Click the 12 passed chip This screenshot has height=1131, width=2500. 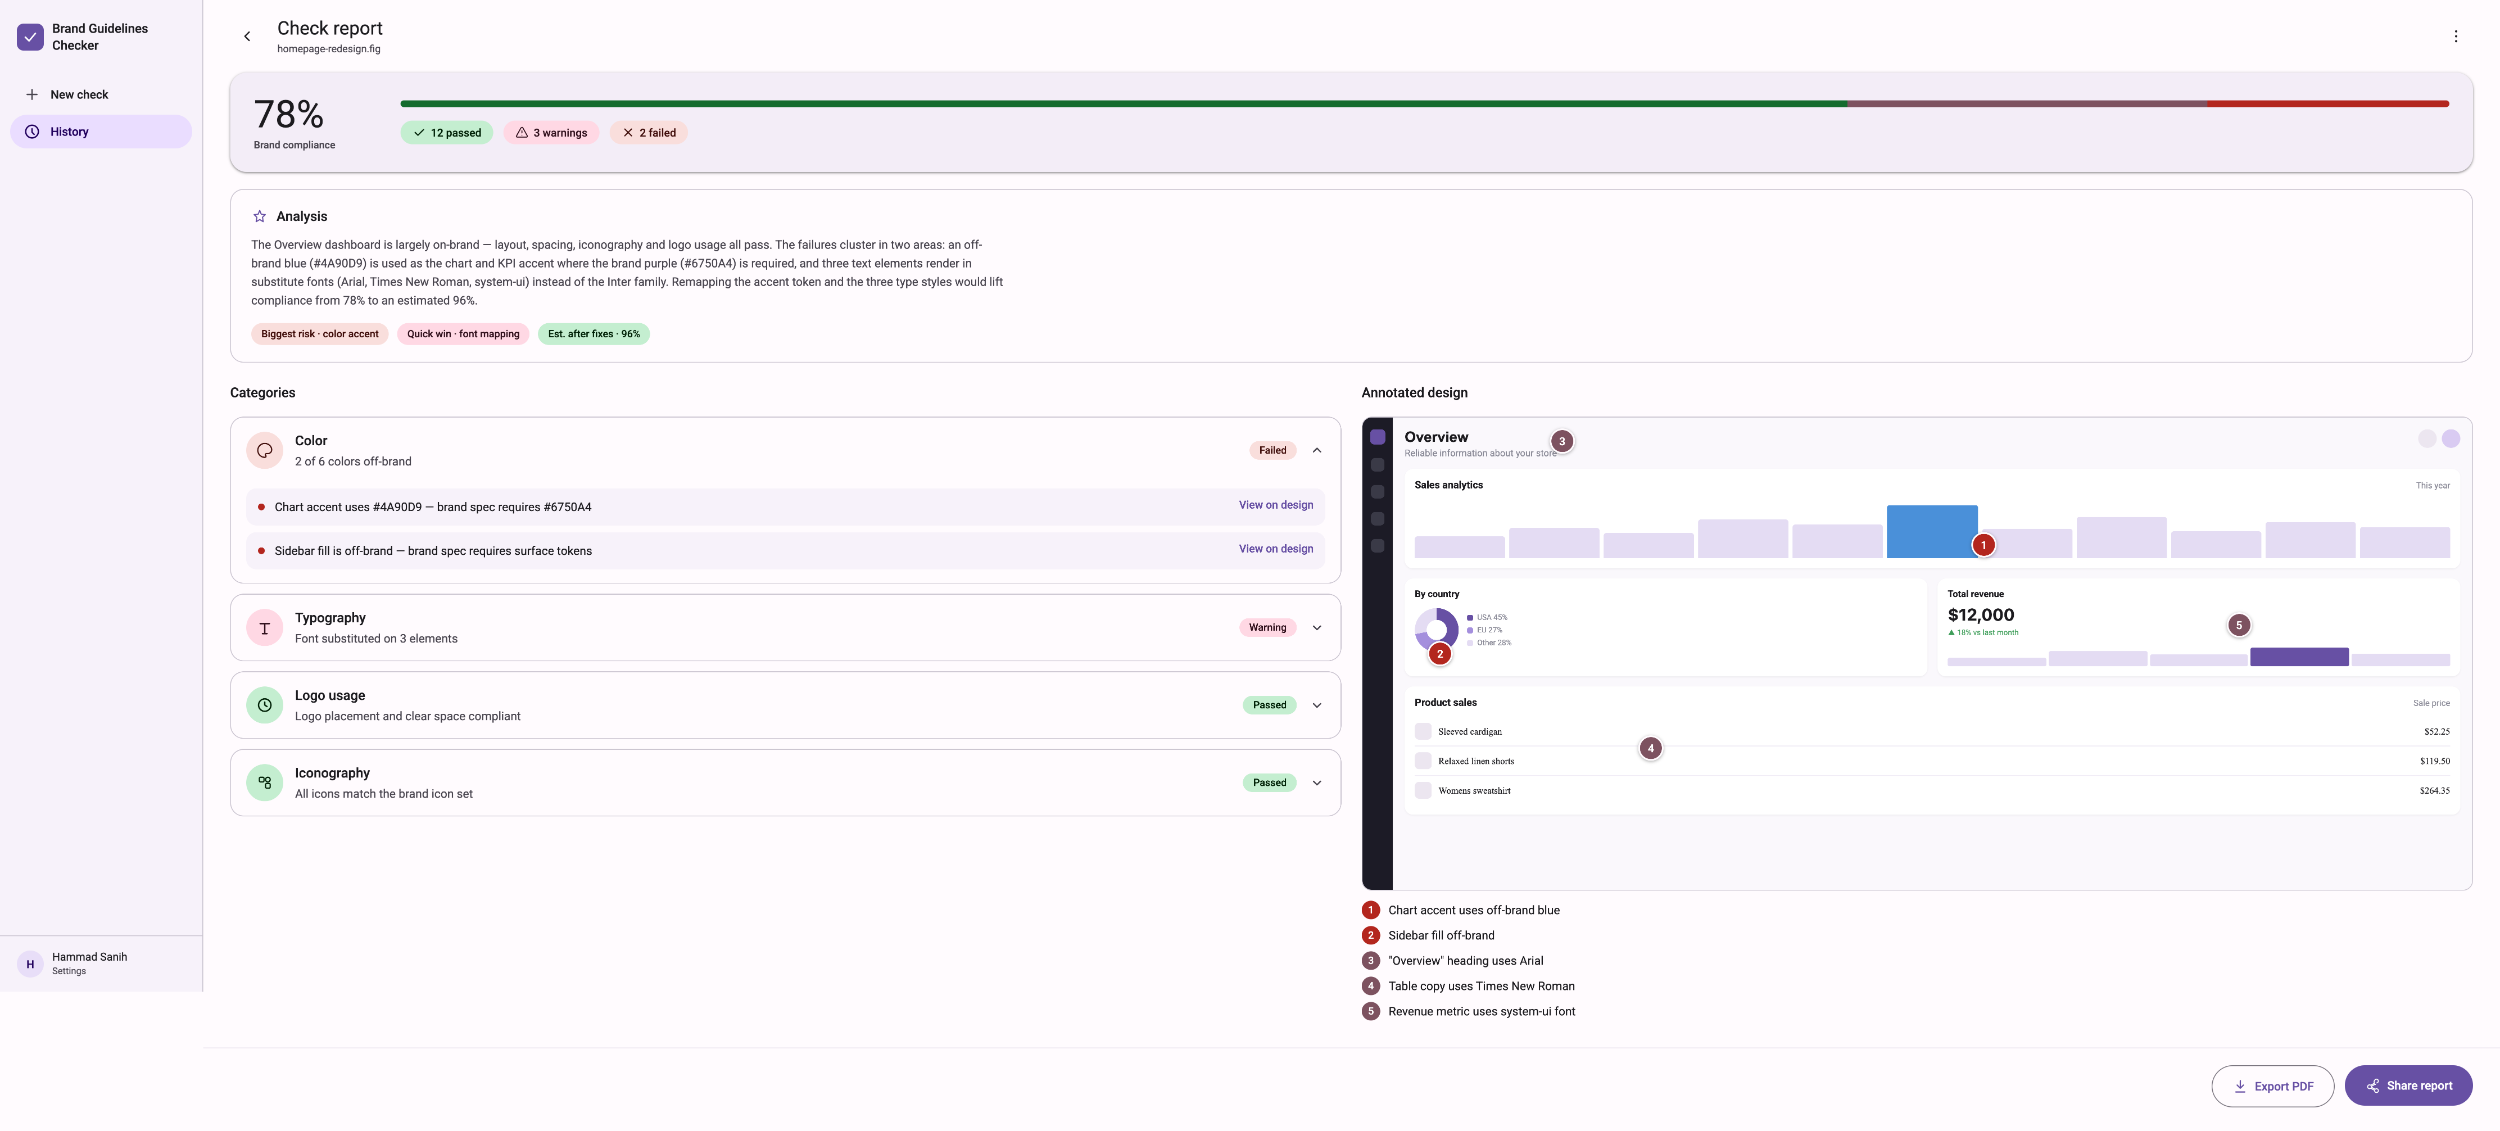[x=447, y=133]
